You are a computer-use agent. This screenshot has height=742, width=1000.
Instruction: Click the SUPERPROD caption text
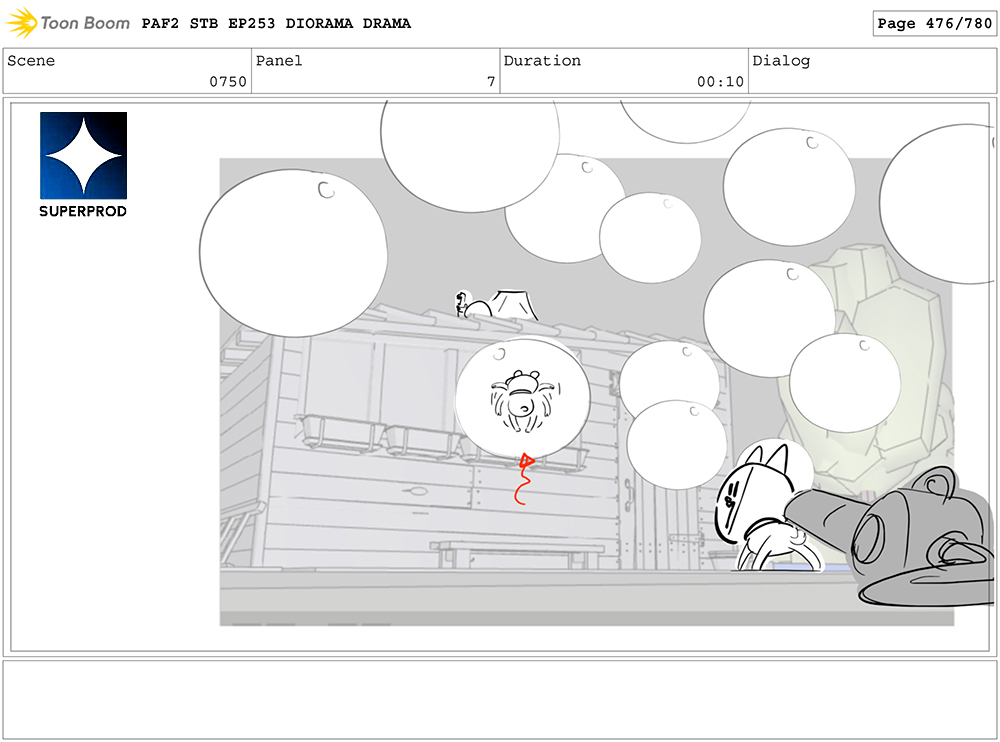(83, 211)
